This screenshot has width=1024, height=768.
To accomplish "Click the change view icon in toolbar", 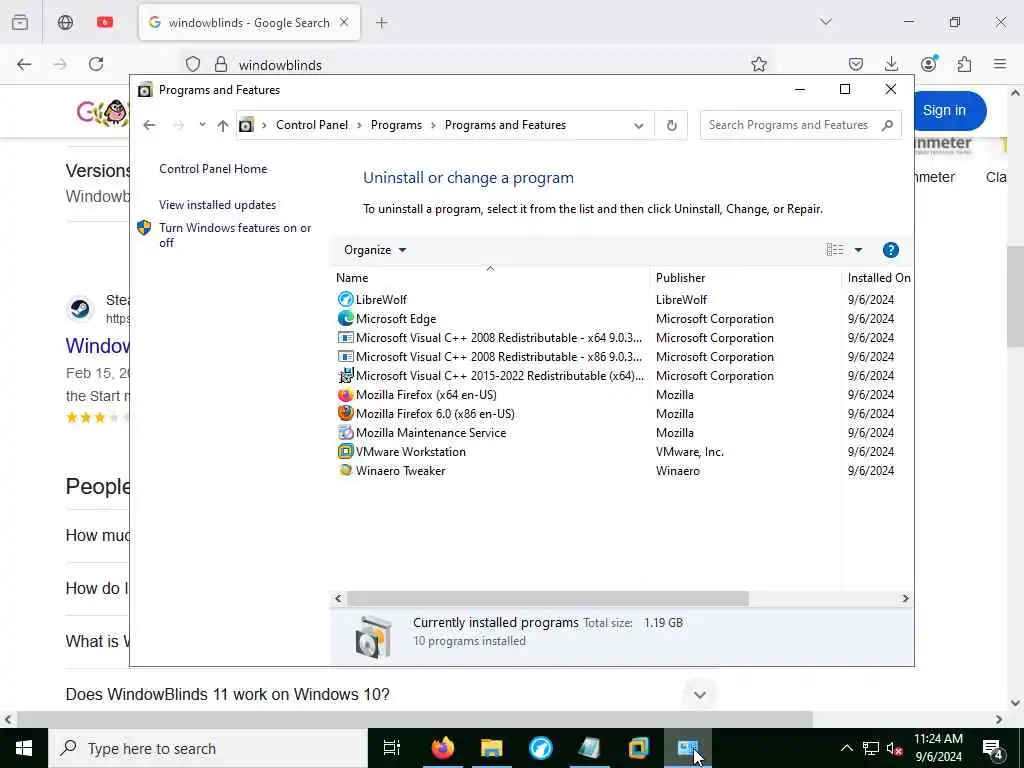I will pyautogui.click(x=835, y=250).
